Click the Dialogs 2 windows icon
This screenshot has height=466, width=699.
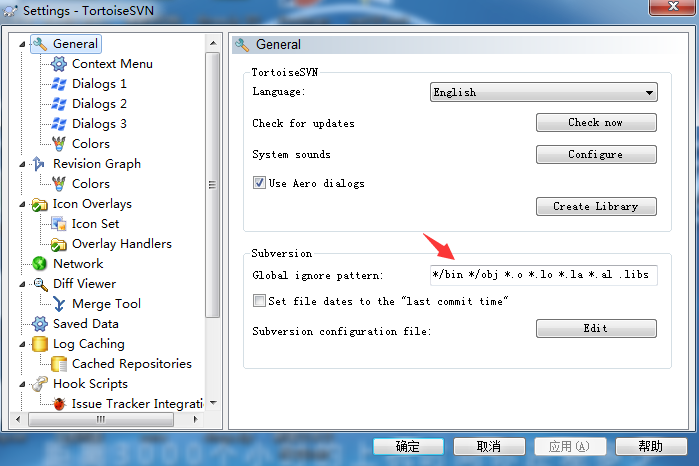coord(59,104)
